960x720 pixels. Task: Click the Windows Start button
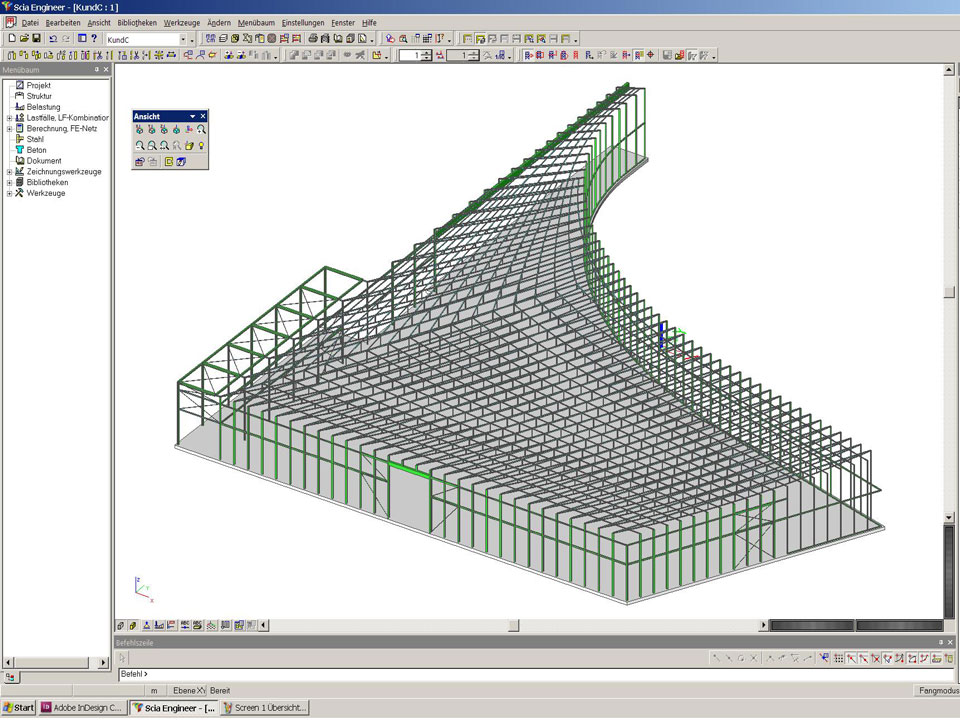pyautogui.click(x=18, y=708)
